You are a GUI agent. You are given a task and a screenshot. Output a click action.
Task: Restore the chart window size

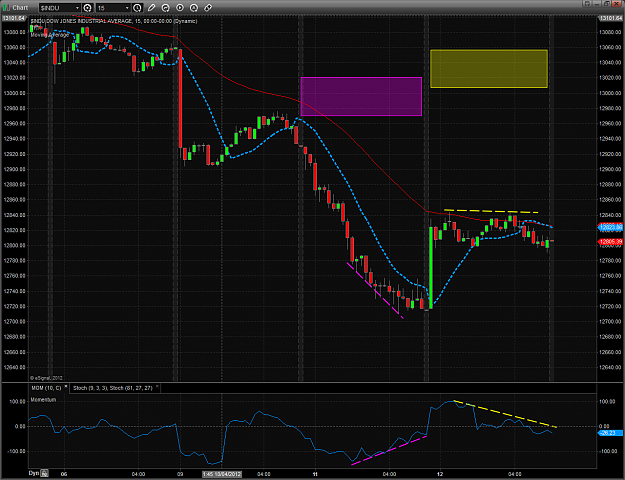(607, 4)
